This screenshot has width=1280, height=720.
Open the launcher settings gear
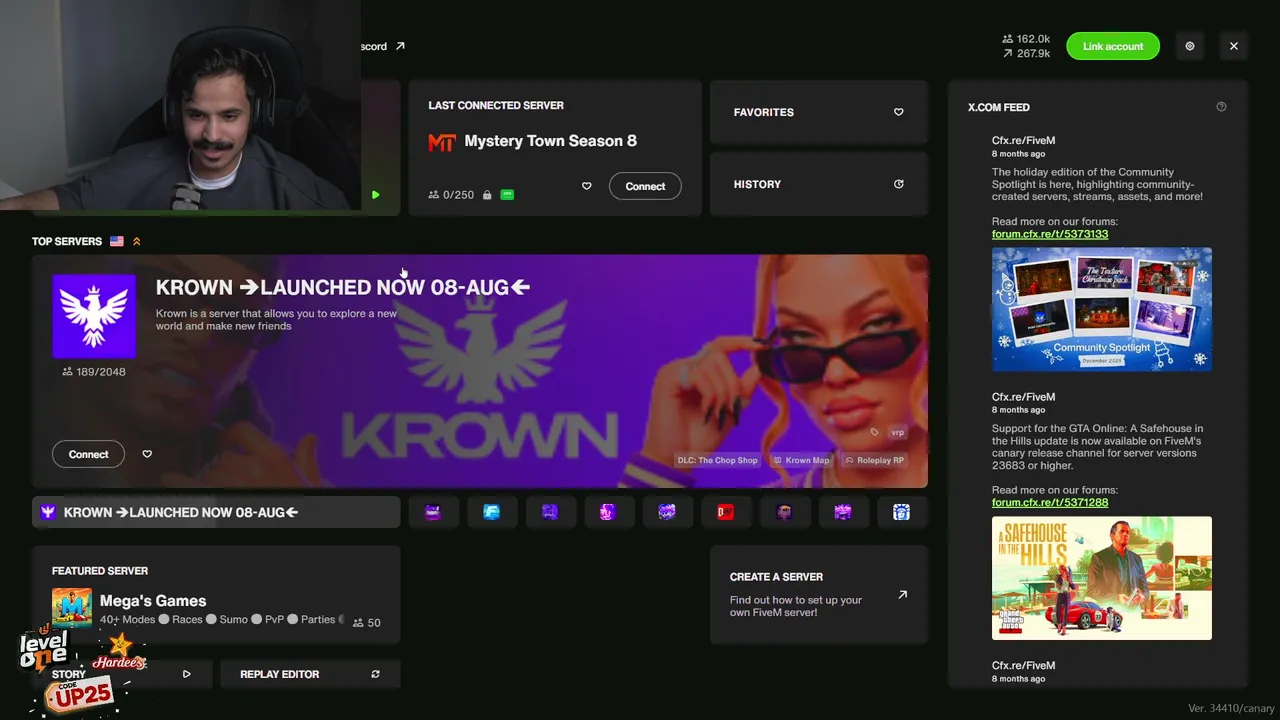pyautogui.click(x=1190, y=46)
